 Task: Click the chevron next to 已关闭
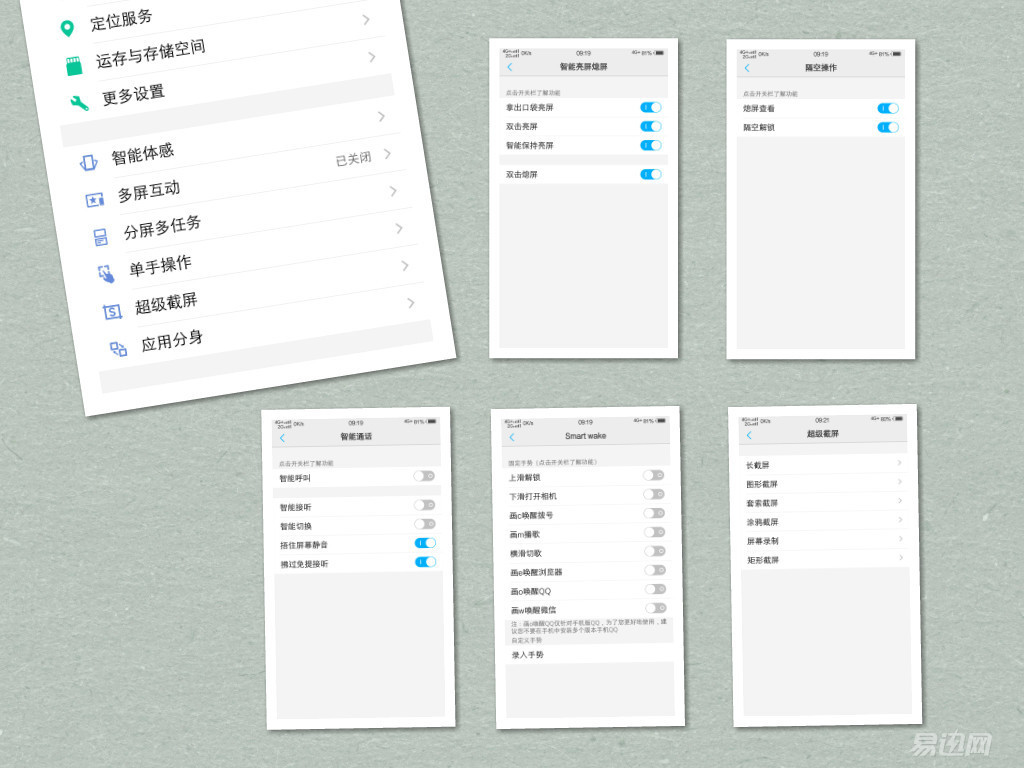(387, 154)
